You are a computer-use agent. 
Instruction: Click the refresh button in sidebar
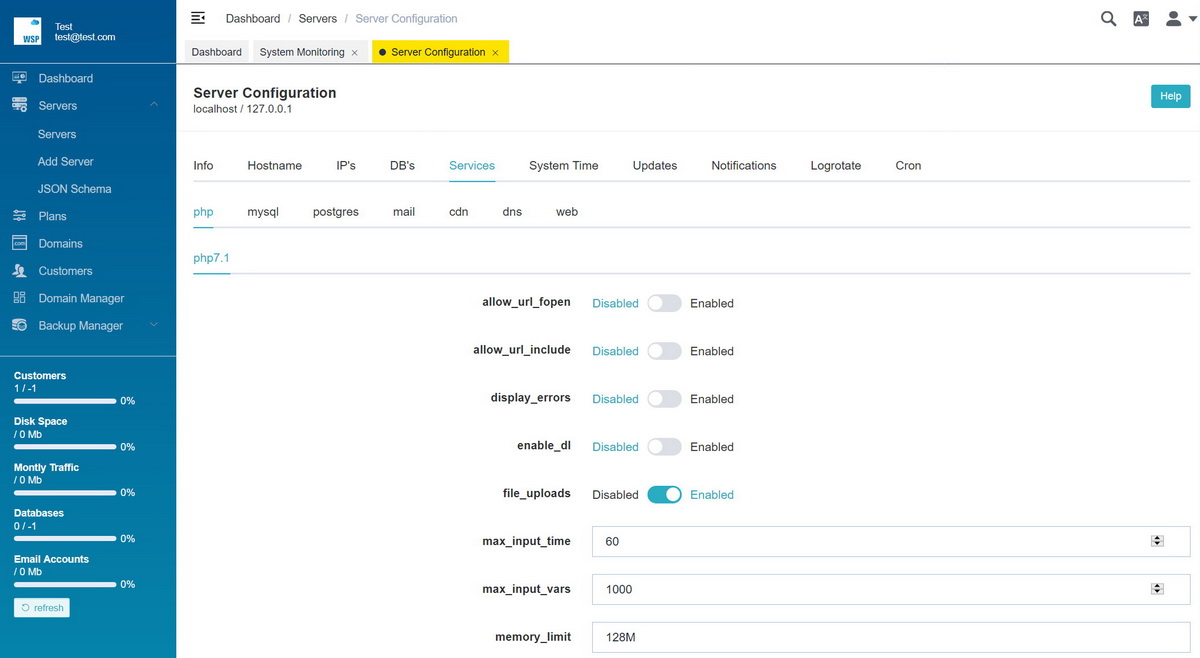(42, 608)
